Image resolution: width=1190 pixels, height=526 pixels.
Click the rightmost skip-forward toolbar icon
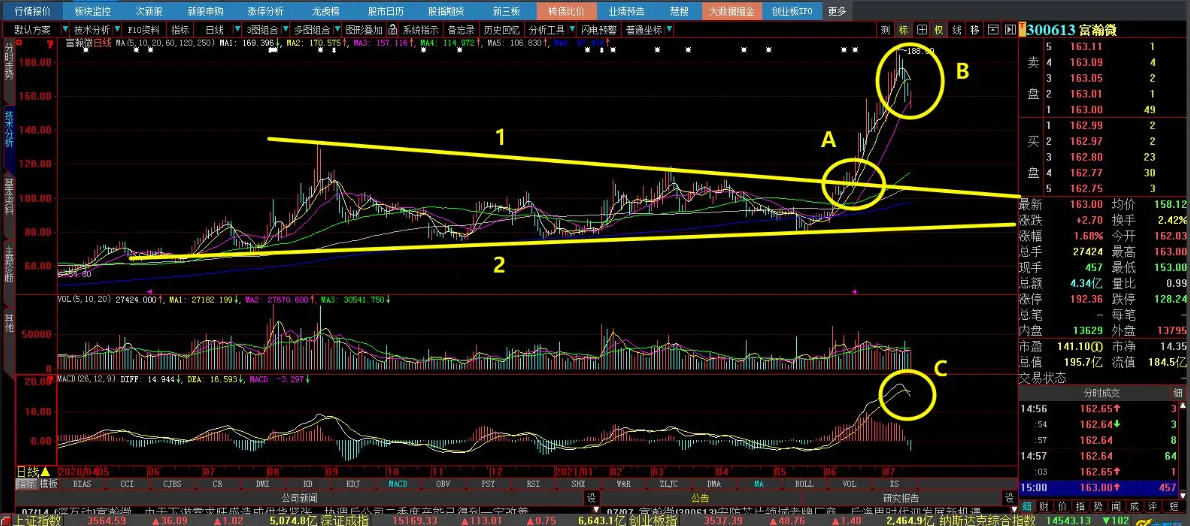[1011, 30]
